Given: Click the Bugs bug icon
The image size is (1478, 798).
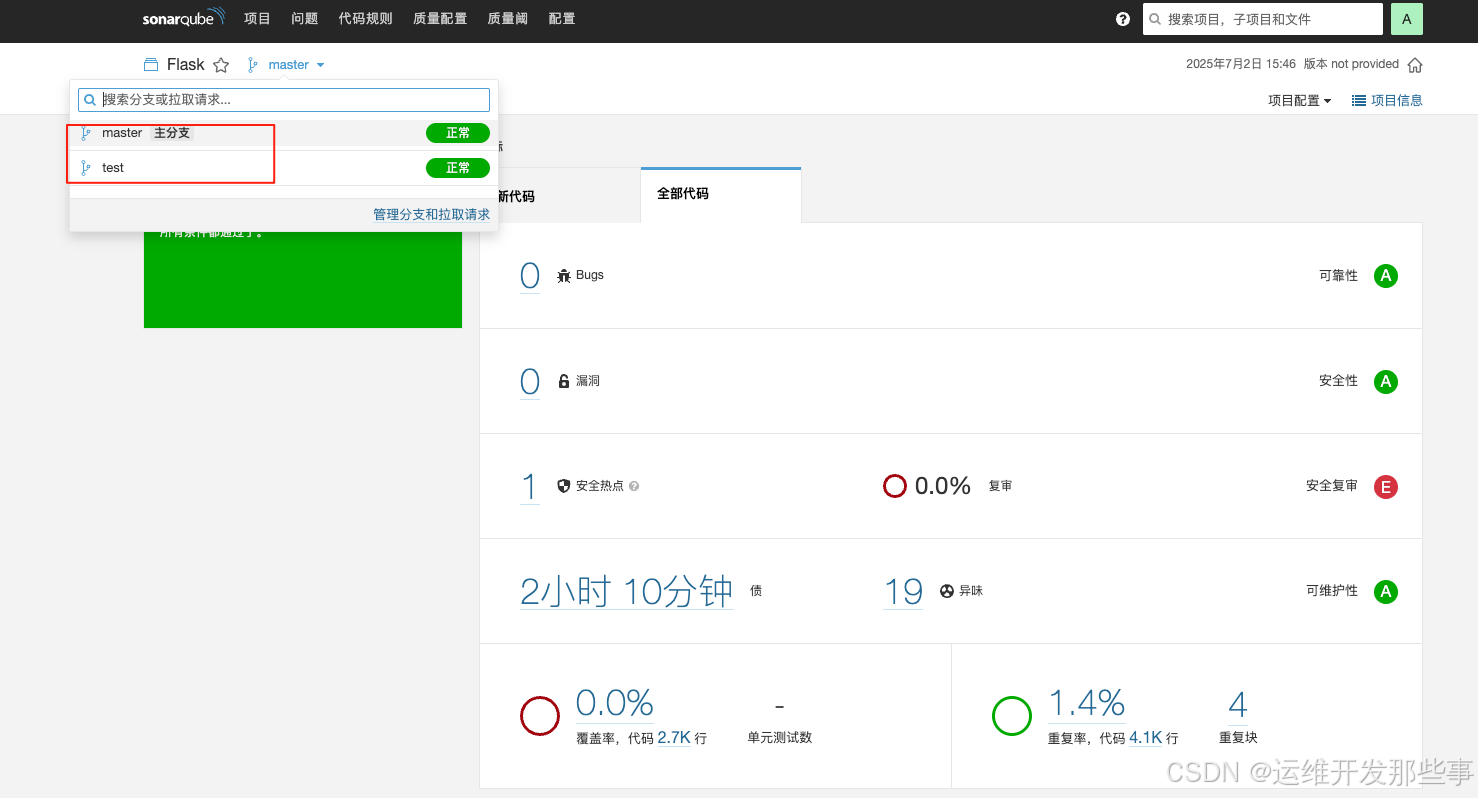Looking at the screenshot, I should tap(564, 275).
